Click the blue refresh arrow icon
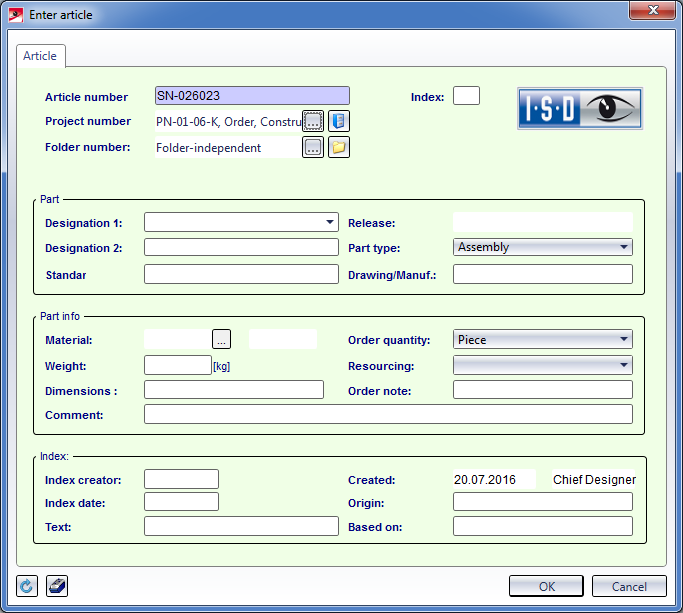This screenshot has height=613, width=683. tap(28, 586)
